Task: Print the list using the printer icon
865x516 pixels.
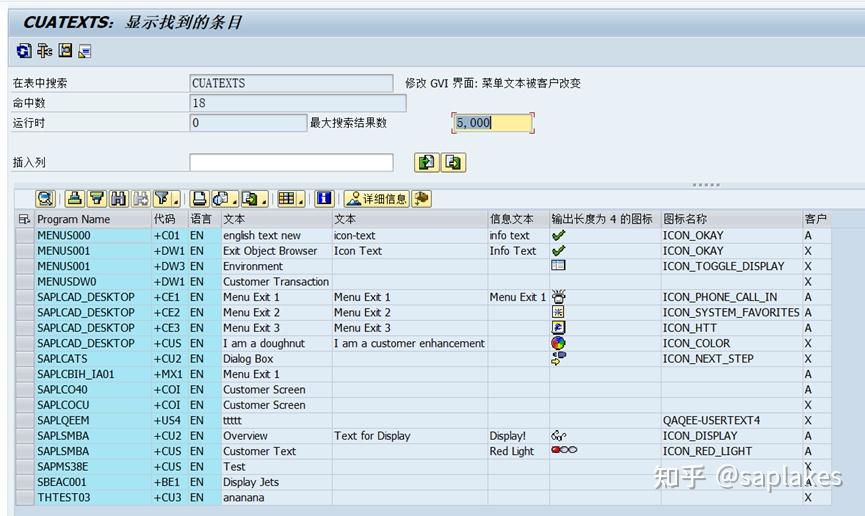Action: (199, 199)
